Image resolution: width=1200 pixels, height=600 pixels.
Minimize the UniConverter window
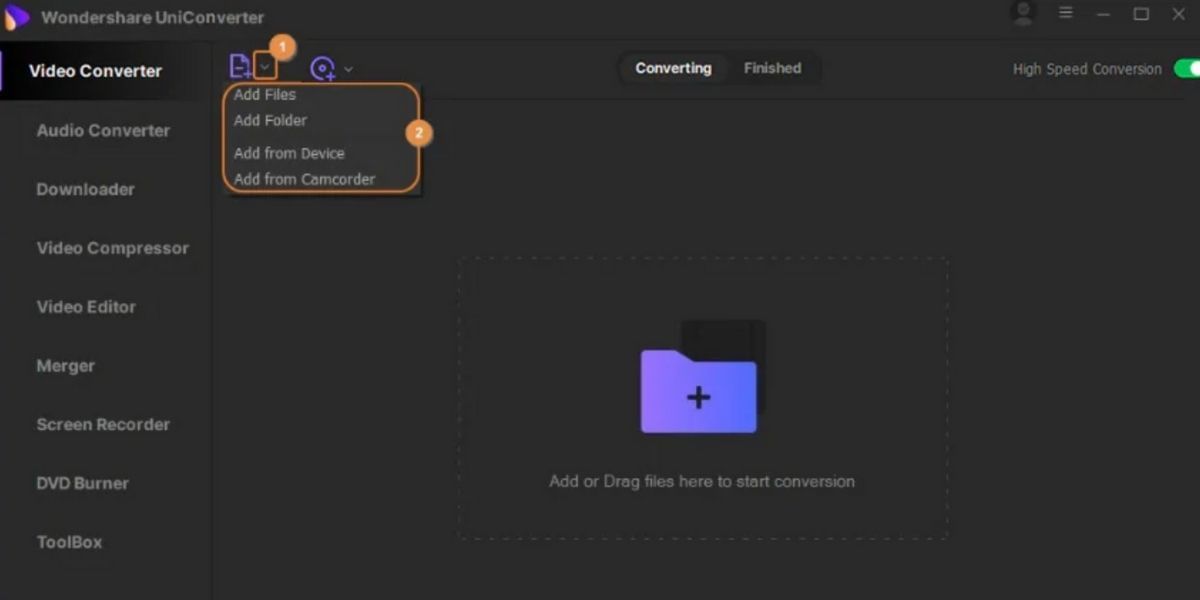point(1103,15)
